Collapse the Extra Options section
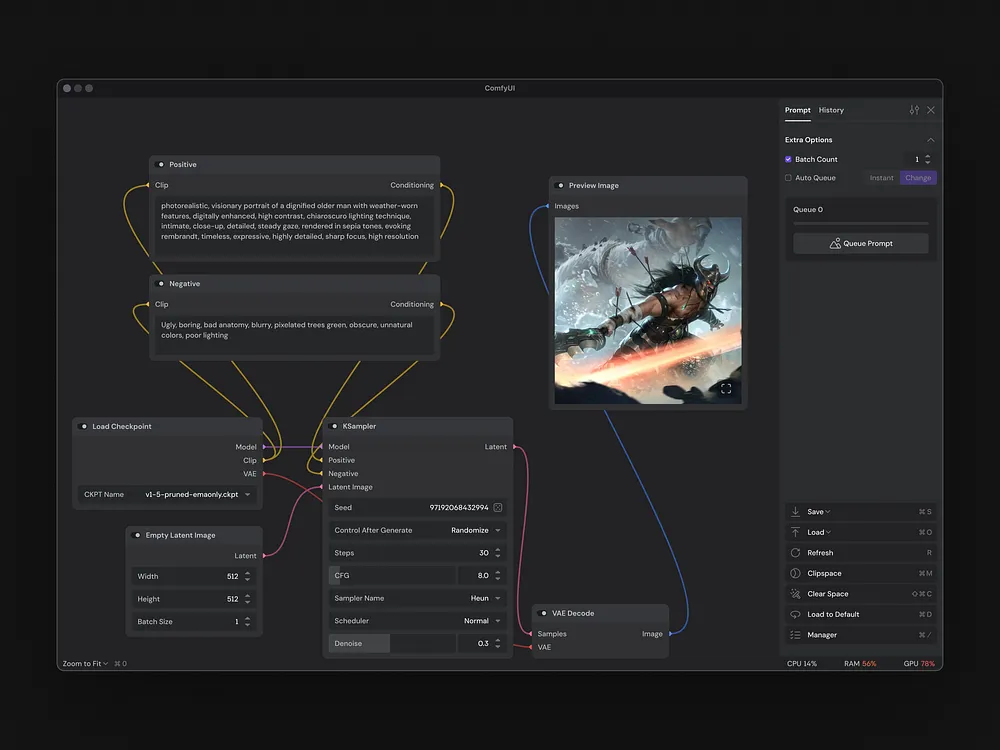 [x=929, y=139]
